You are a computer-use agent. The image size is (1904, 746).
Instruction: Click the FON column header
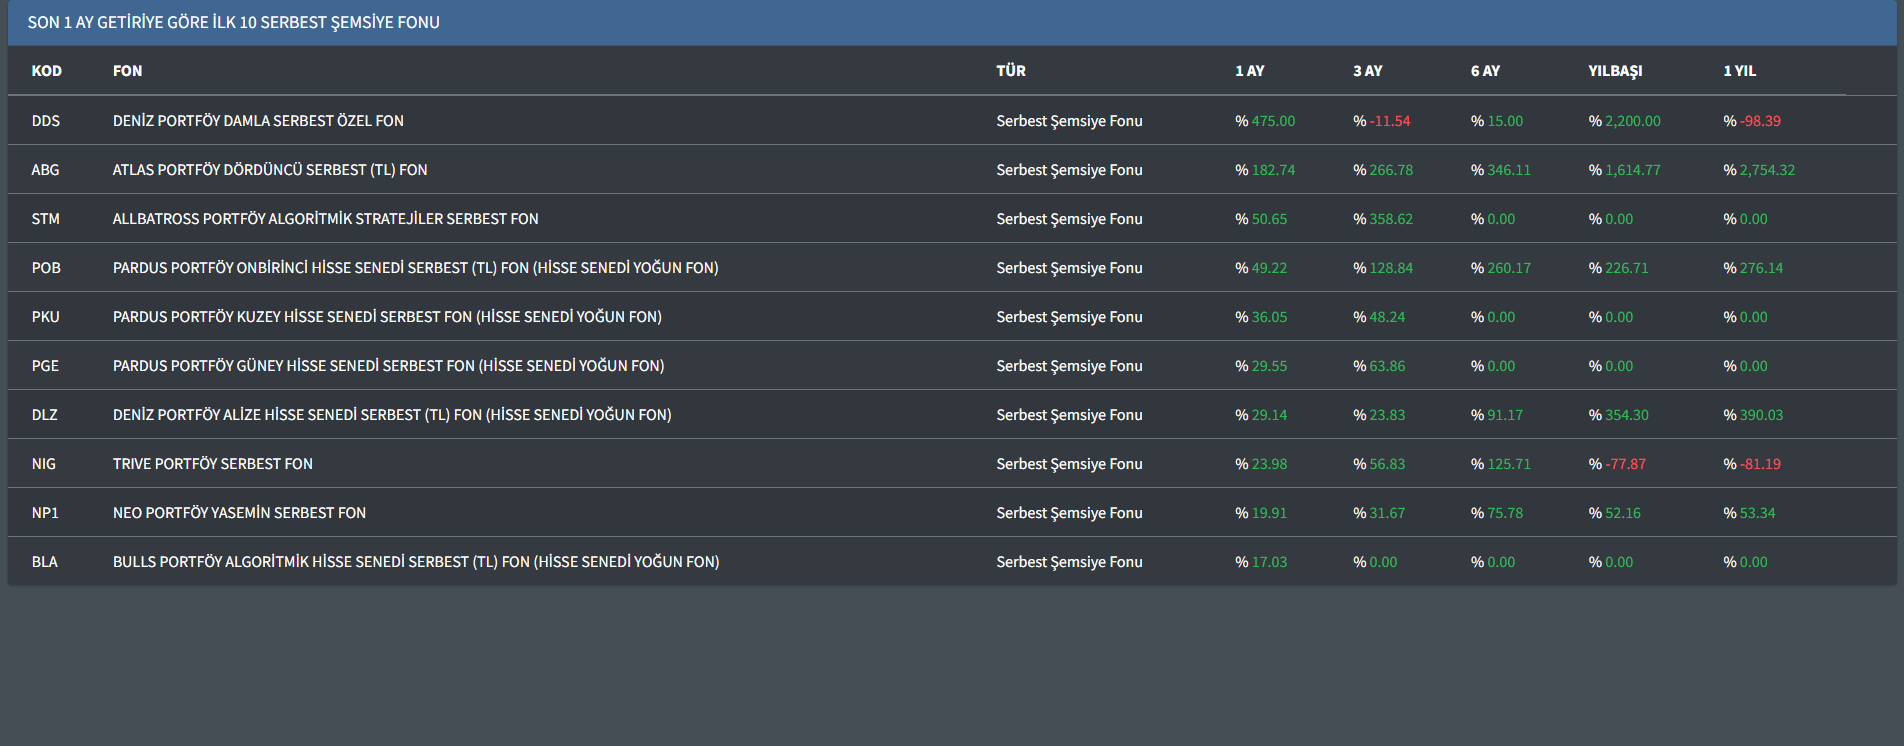point(127,71)
